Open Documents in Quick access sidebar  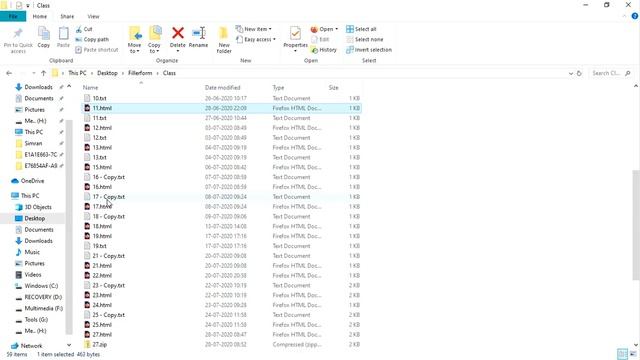(x=39, y=98)
